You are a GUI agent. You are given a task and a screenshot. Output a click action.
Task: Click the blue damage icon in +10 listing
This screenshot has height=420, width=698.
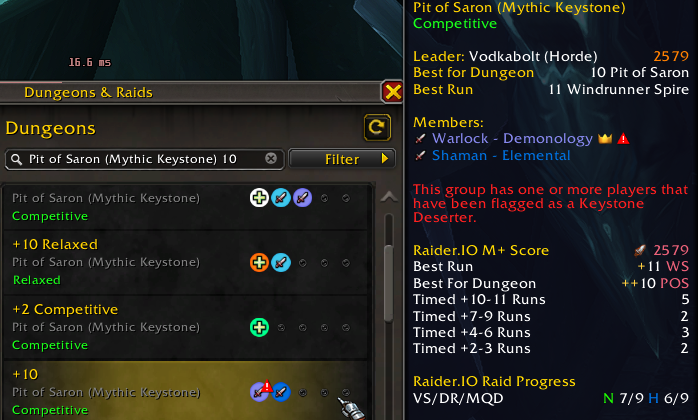click(281, 392)
